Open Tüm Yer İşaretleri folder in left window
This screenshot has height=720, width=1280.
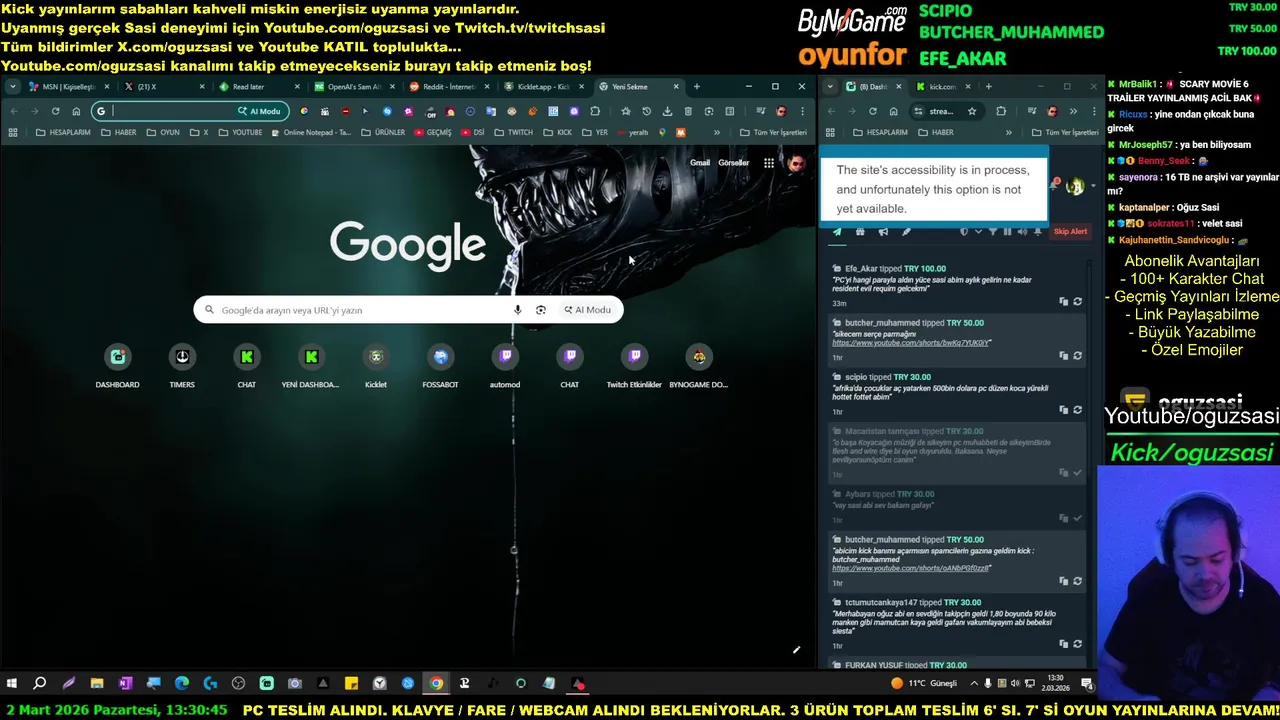[x=773, y=132]
